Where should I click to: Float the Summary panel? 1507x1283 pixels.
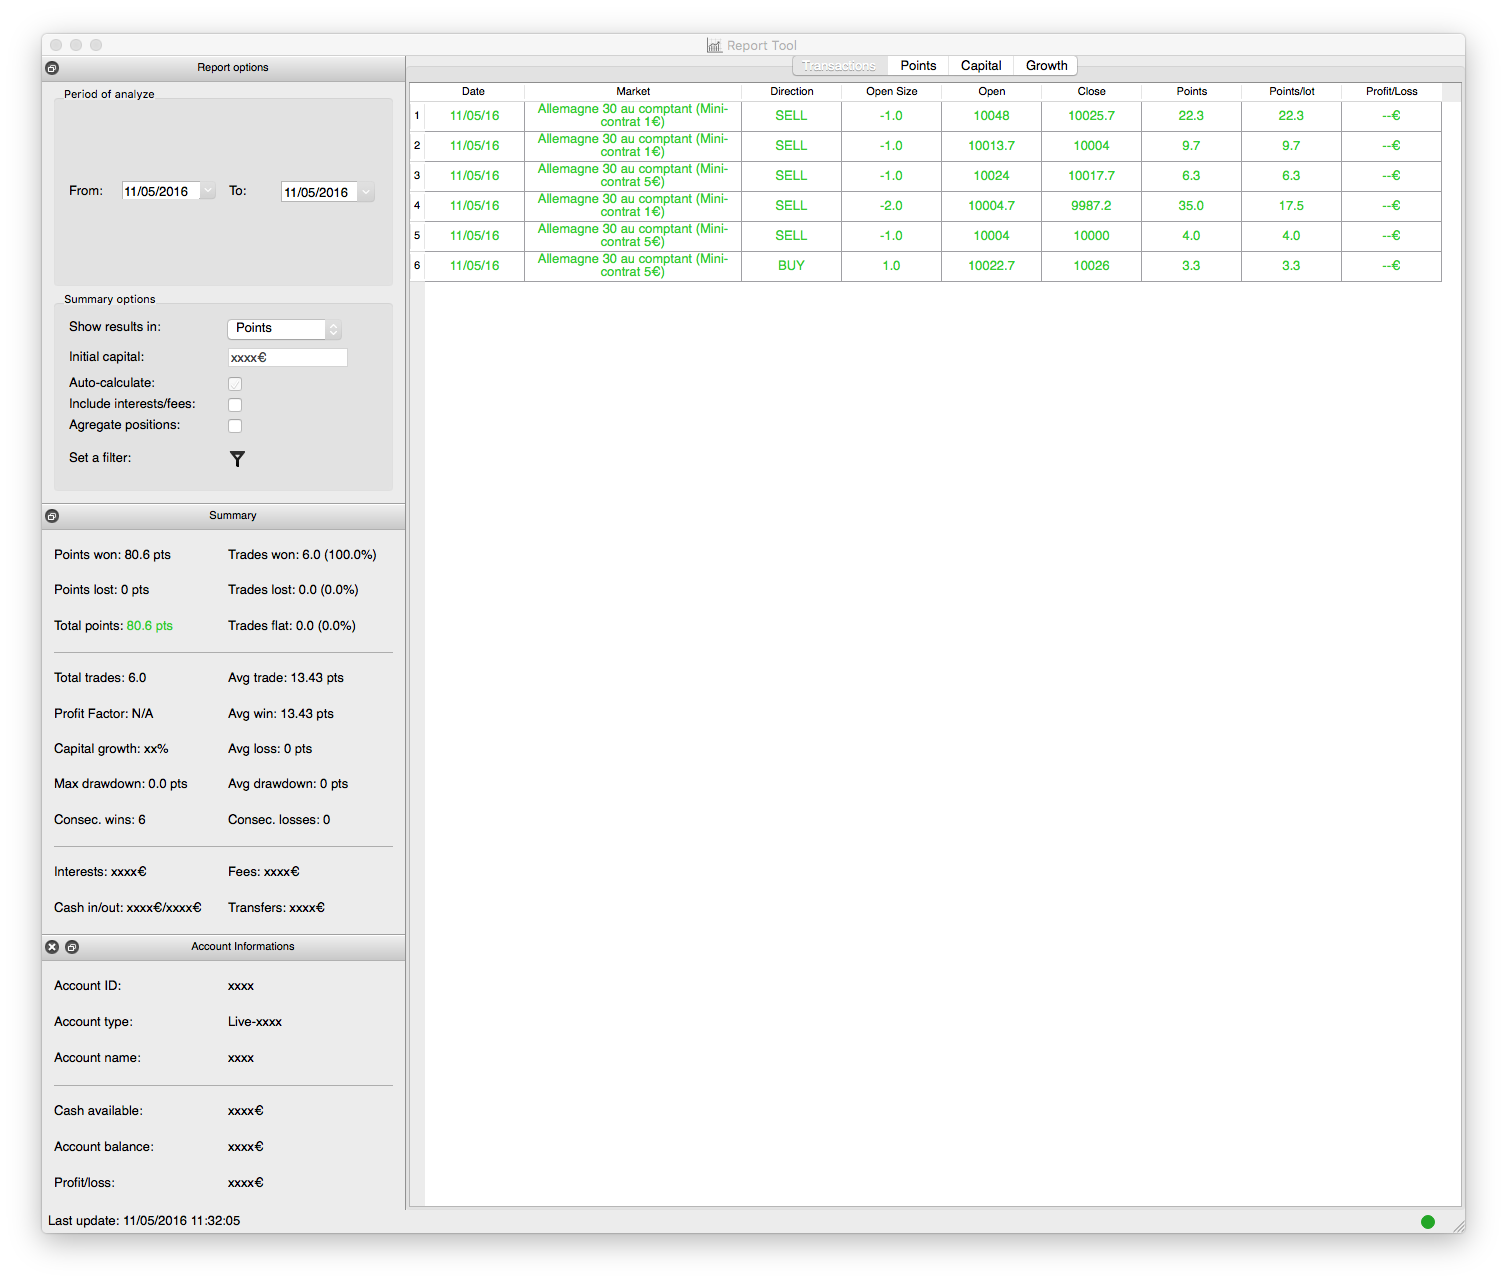click(x=52, y=516)
